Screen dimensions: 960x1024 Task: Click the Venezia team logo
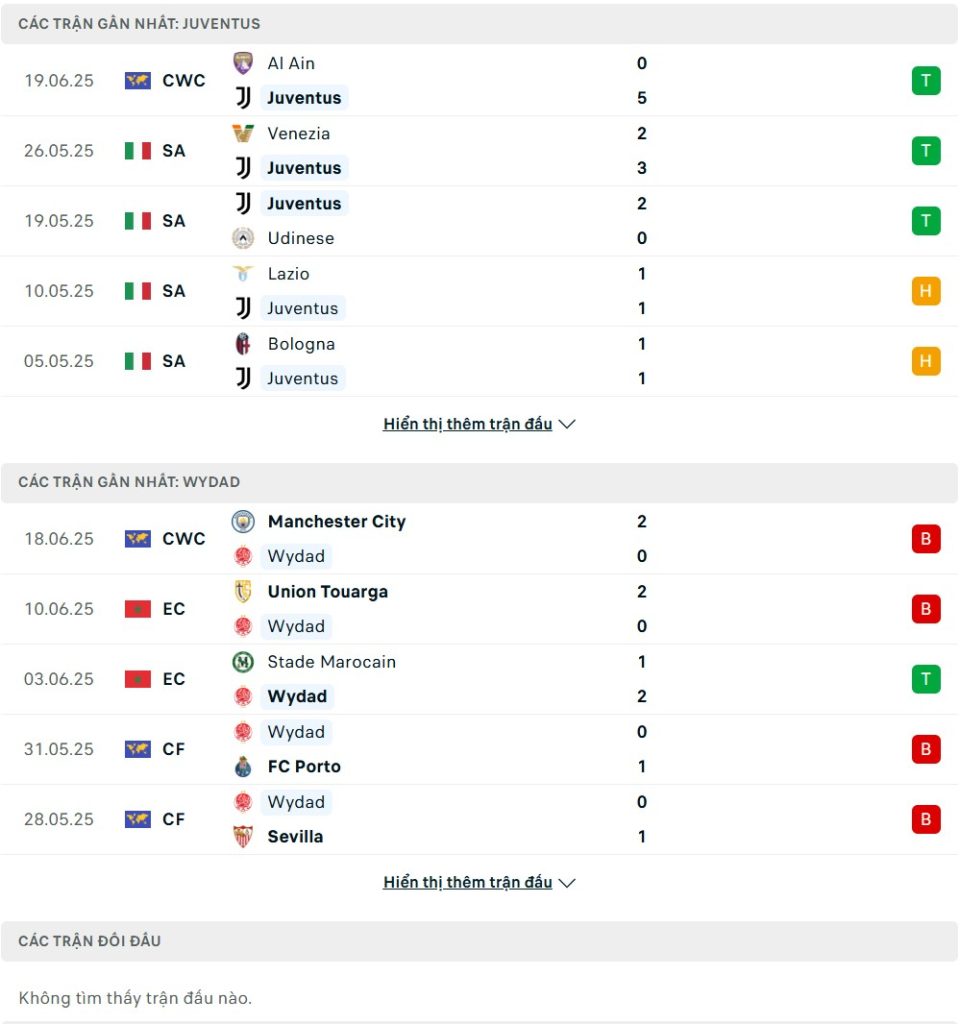tap(243, 133)
